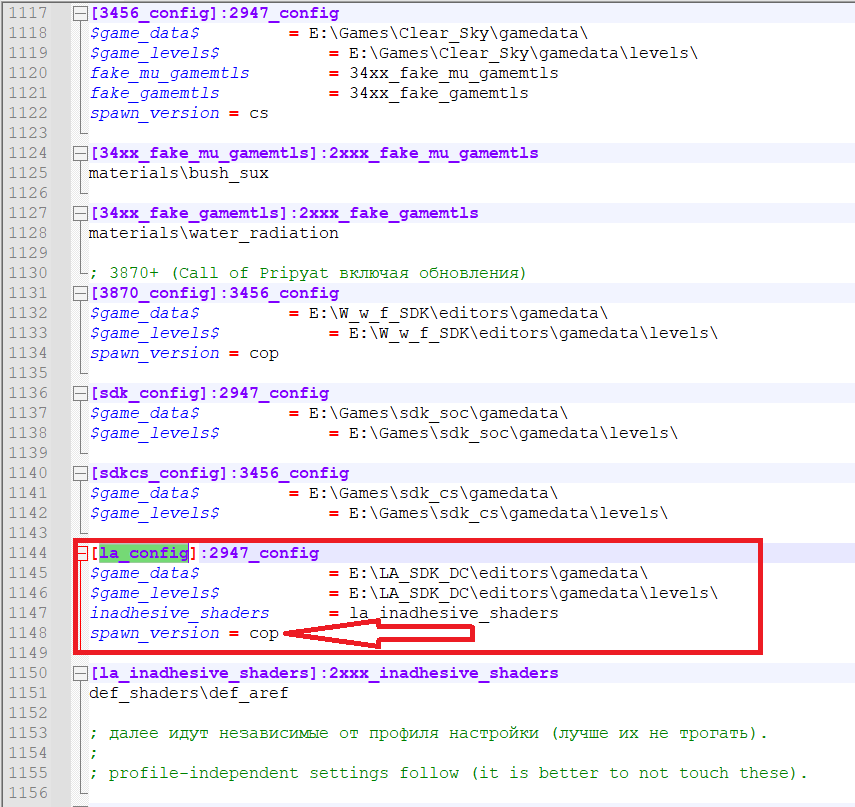The height and width of the screenshot is (807, 855).
Task: Click 'cop' value in the la_config section
Action: 264,634
